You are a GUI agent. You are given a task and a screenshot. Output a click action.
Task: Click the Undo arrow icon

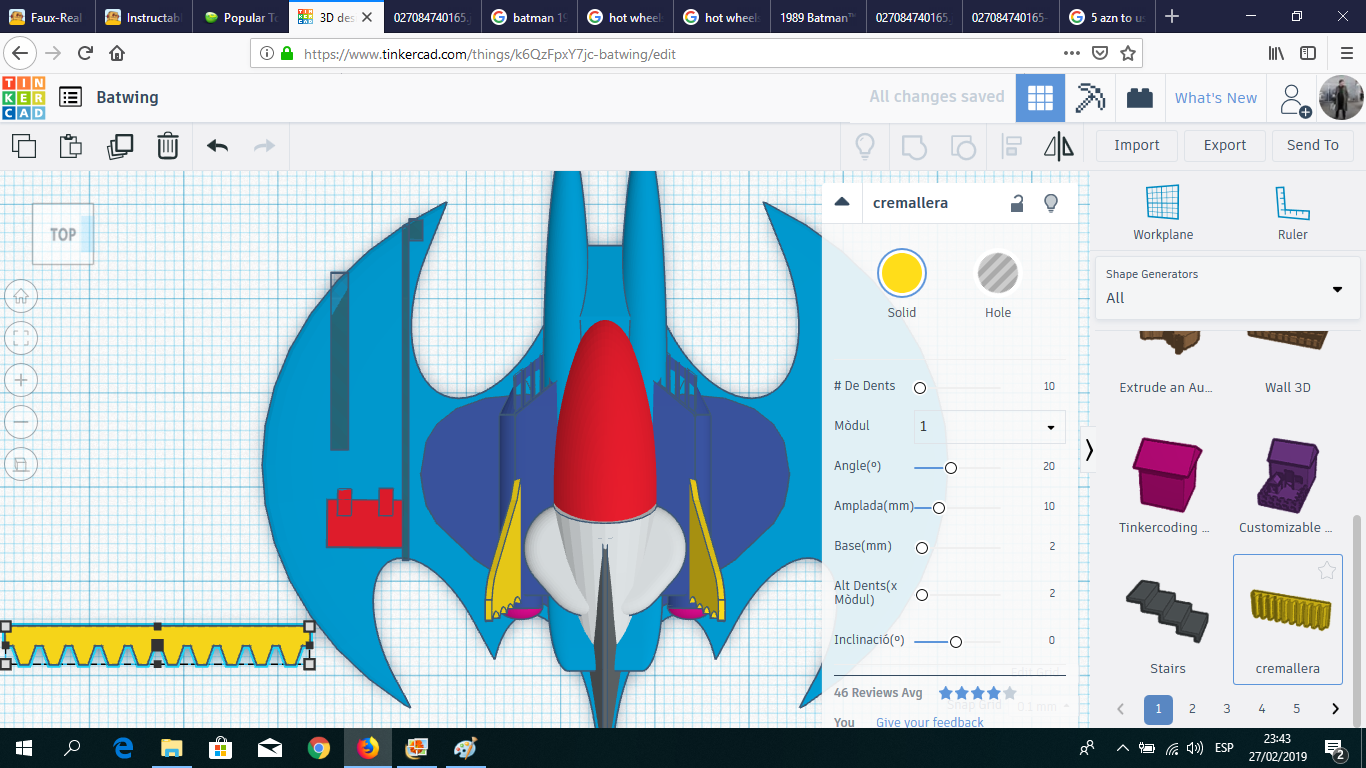[x=216, y=146]
